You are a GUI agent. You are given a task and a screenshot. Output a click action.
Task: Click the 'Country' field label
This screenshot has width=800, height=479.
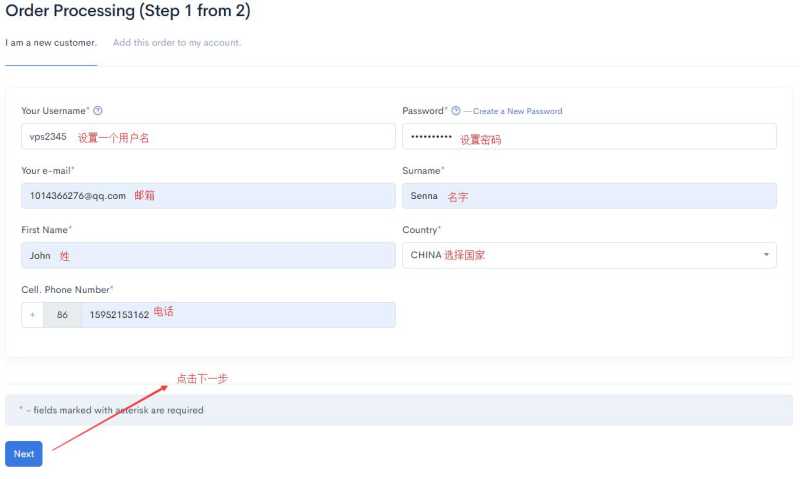421,230
